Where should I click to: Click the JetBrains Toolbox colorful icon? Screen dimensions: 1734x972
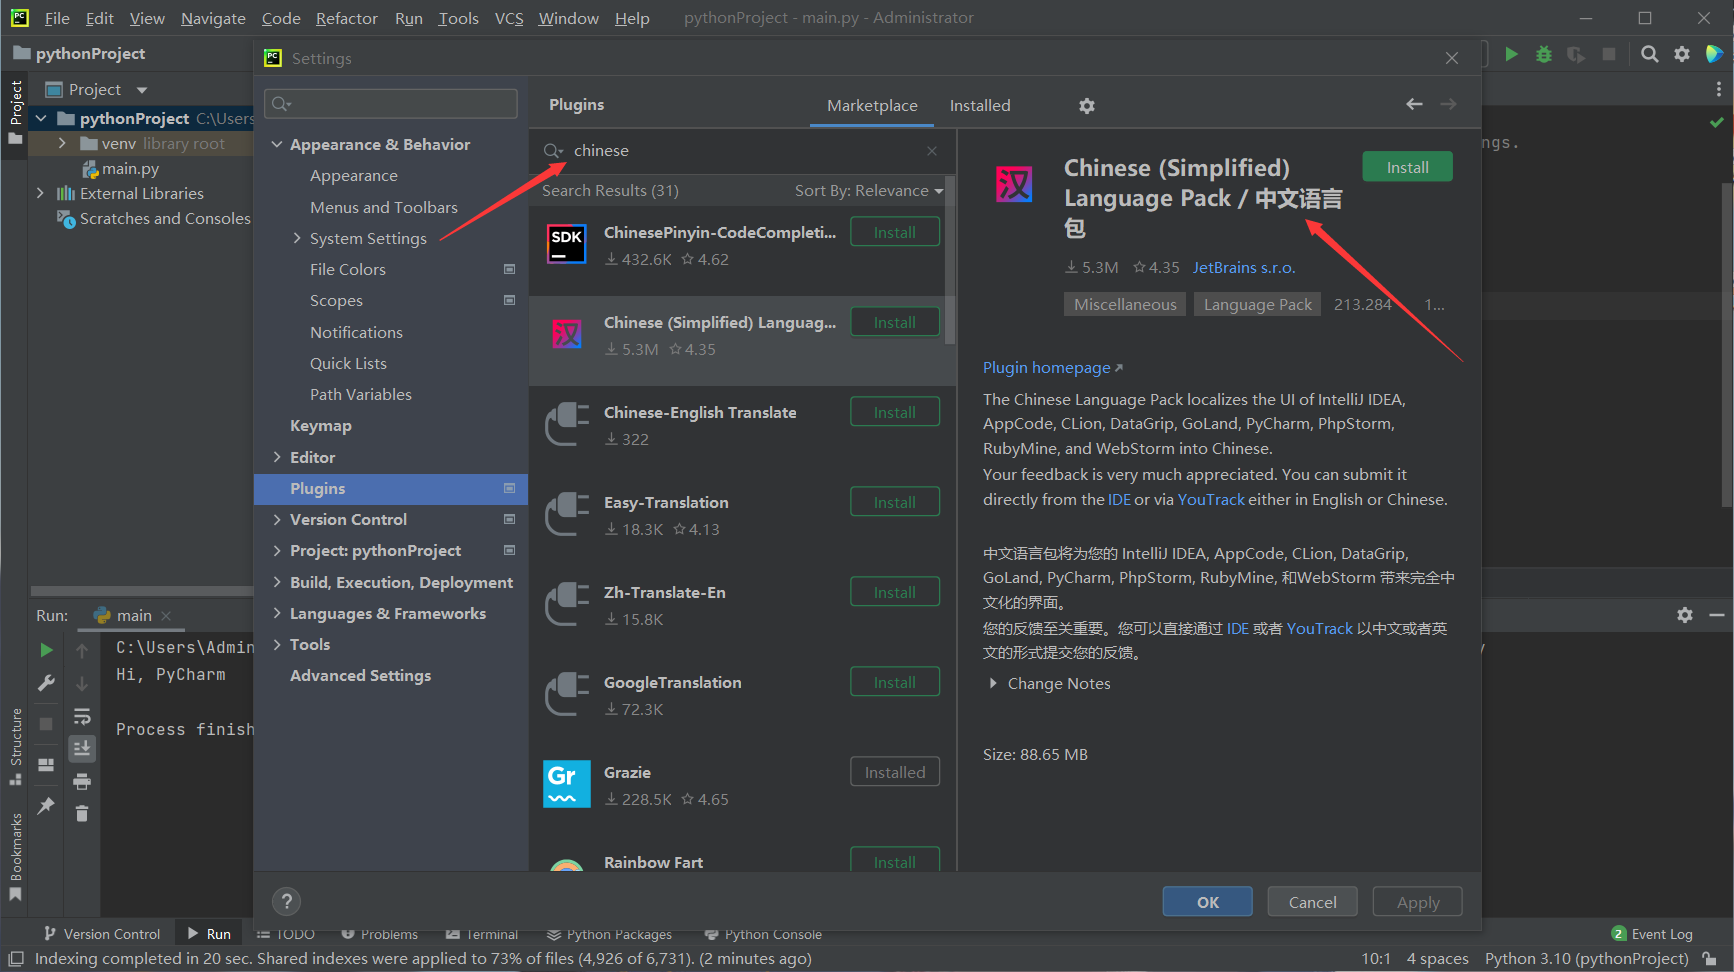1714,54
